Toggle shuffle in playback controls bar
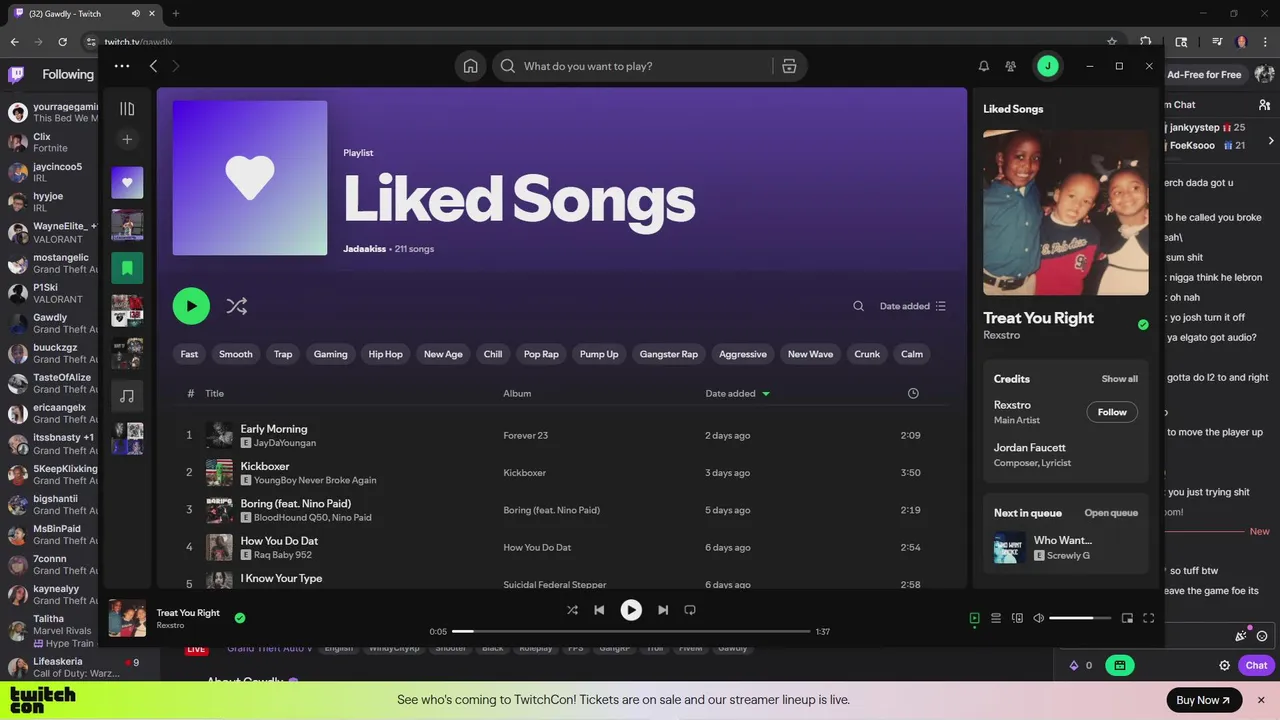Viewport: 1280px width, 720px height. [x=572, y=610]
